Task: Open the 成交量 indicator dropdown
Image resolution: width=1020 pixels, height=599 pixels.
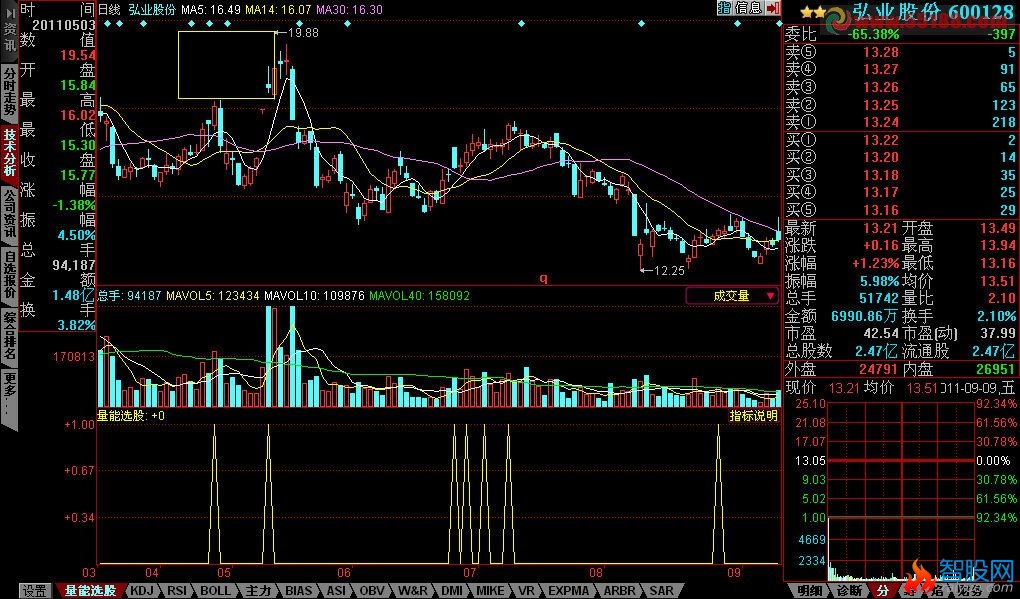Action: coord(732,296)
